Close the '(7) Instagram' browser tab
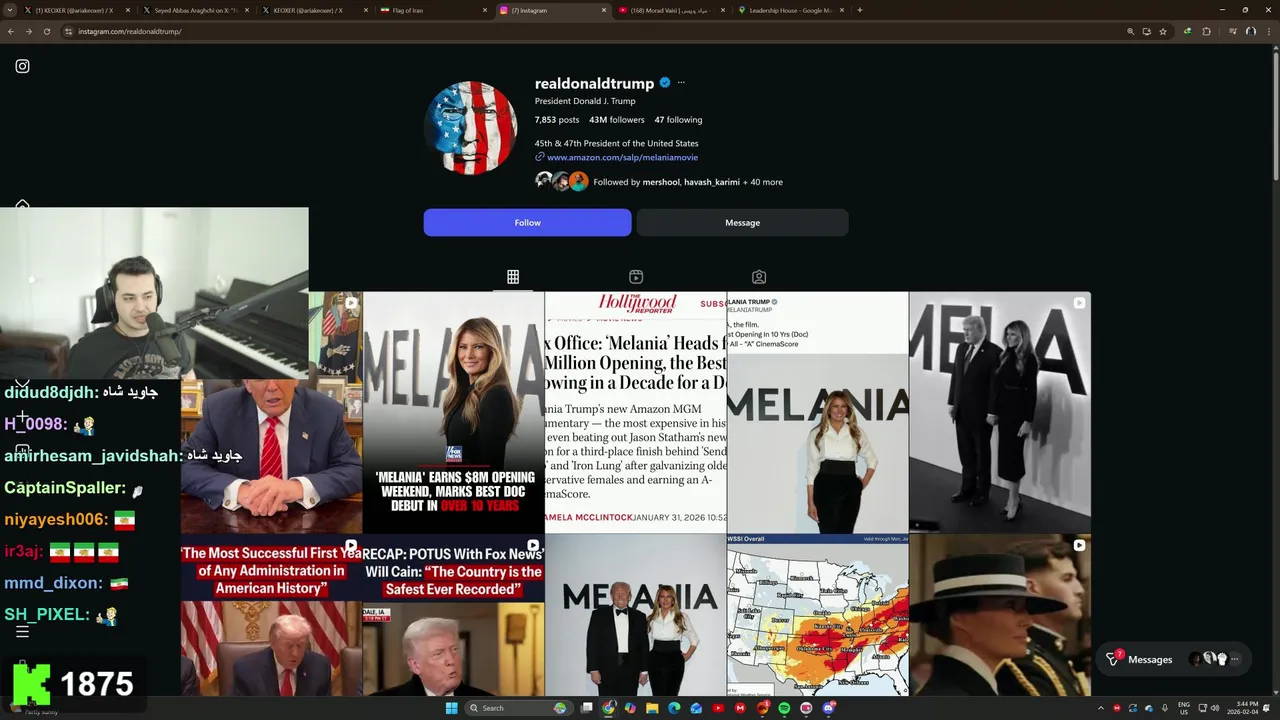The height and width of the screenshot is (720, 1280). 604,10
